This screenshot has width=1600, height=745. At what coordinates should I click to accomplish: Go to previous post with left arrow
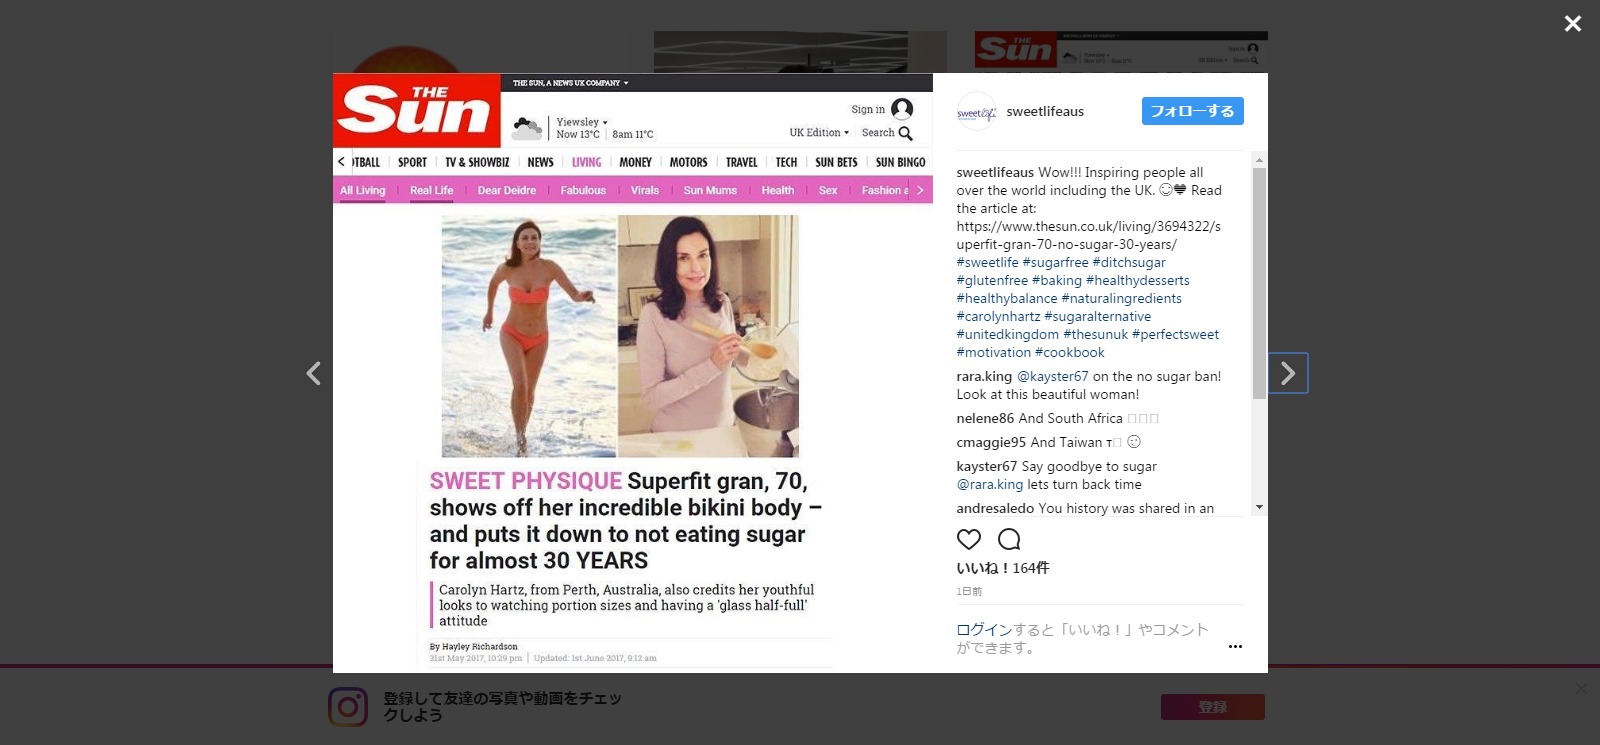(x=313, y=373)
